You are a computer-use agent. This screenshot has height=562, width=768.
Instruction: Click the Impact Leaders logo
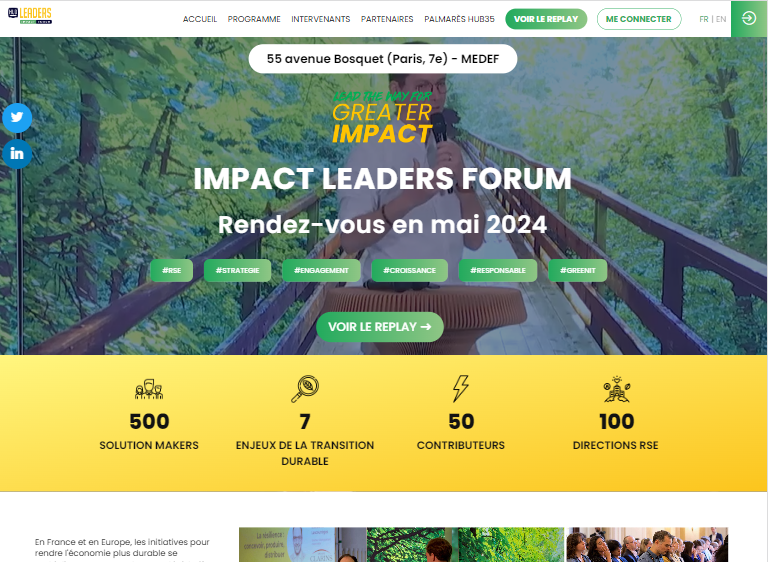pos(30,16)
